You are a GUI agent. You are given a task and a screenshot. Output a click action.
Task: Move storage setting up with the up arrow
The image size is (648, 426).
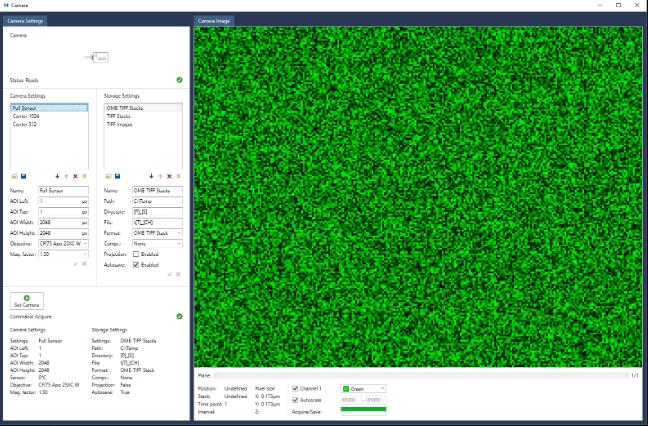(160, 175)
